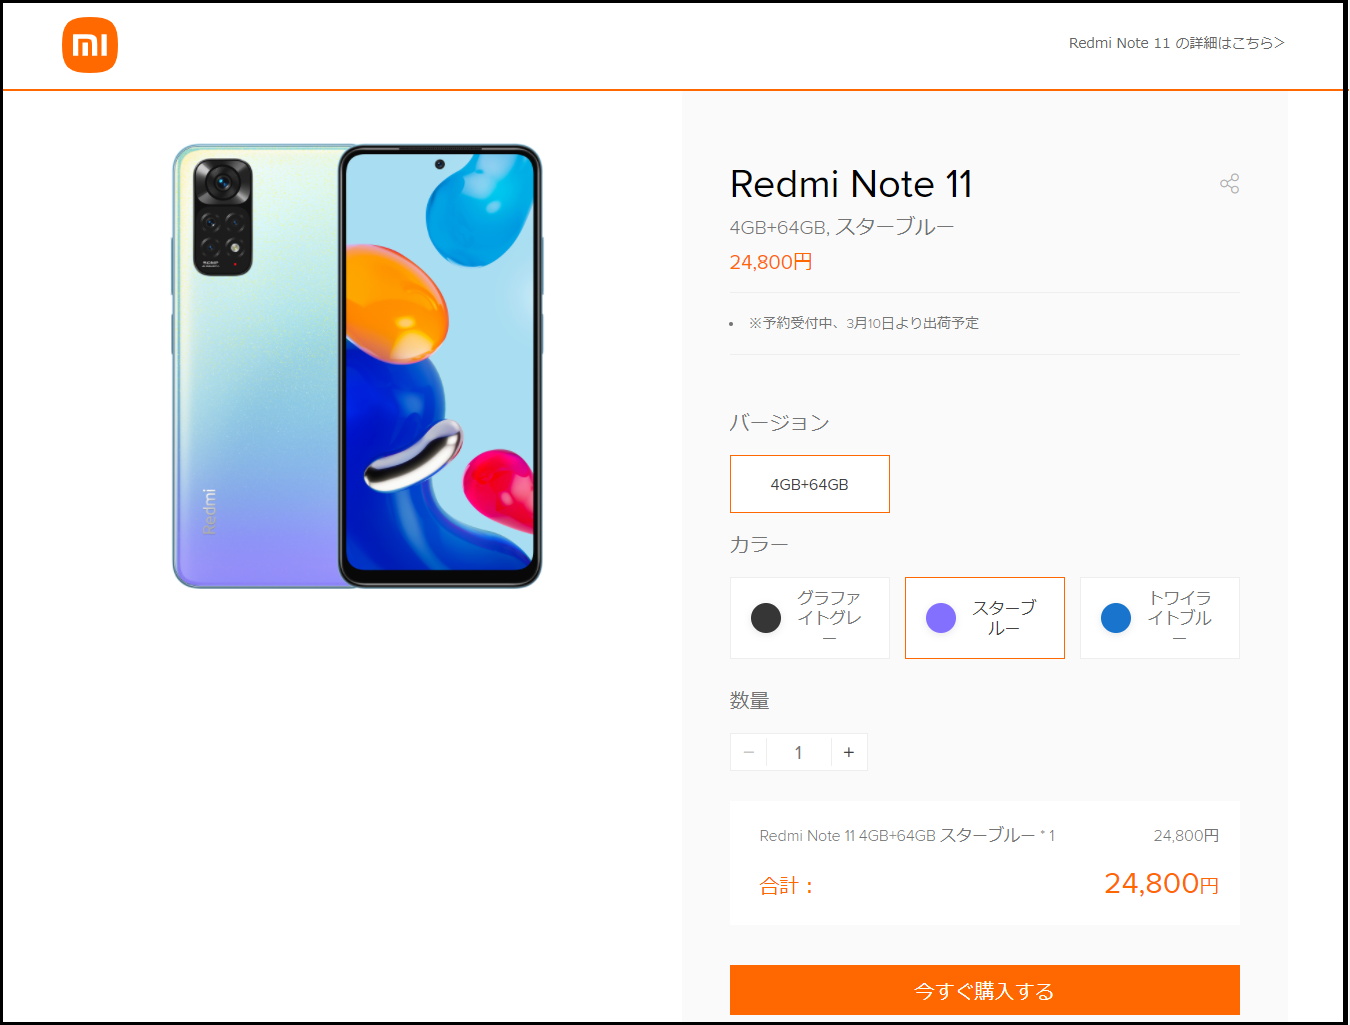Click the 今すぐ購入する buy button
This screenshot has height=1025, width=1350.
(x=985, y=990)
